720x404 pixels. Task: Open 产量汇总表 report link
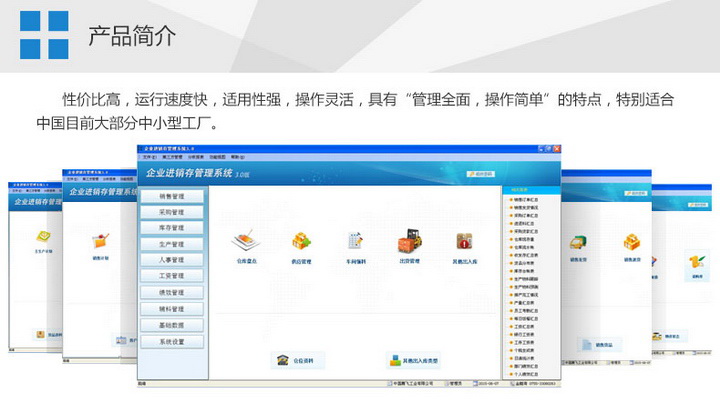click(x=522, y=303)
